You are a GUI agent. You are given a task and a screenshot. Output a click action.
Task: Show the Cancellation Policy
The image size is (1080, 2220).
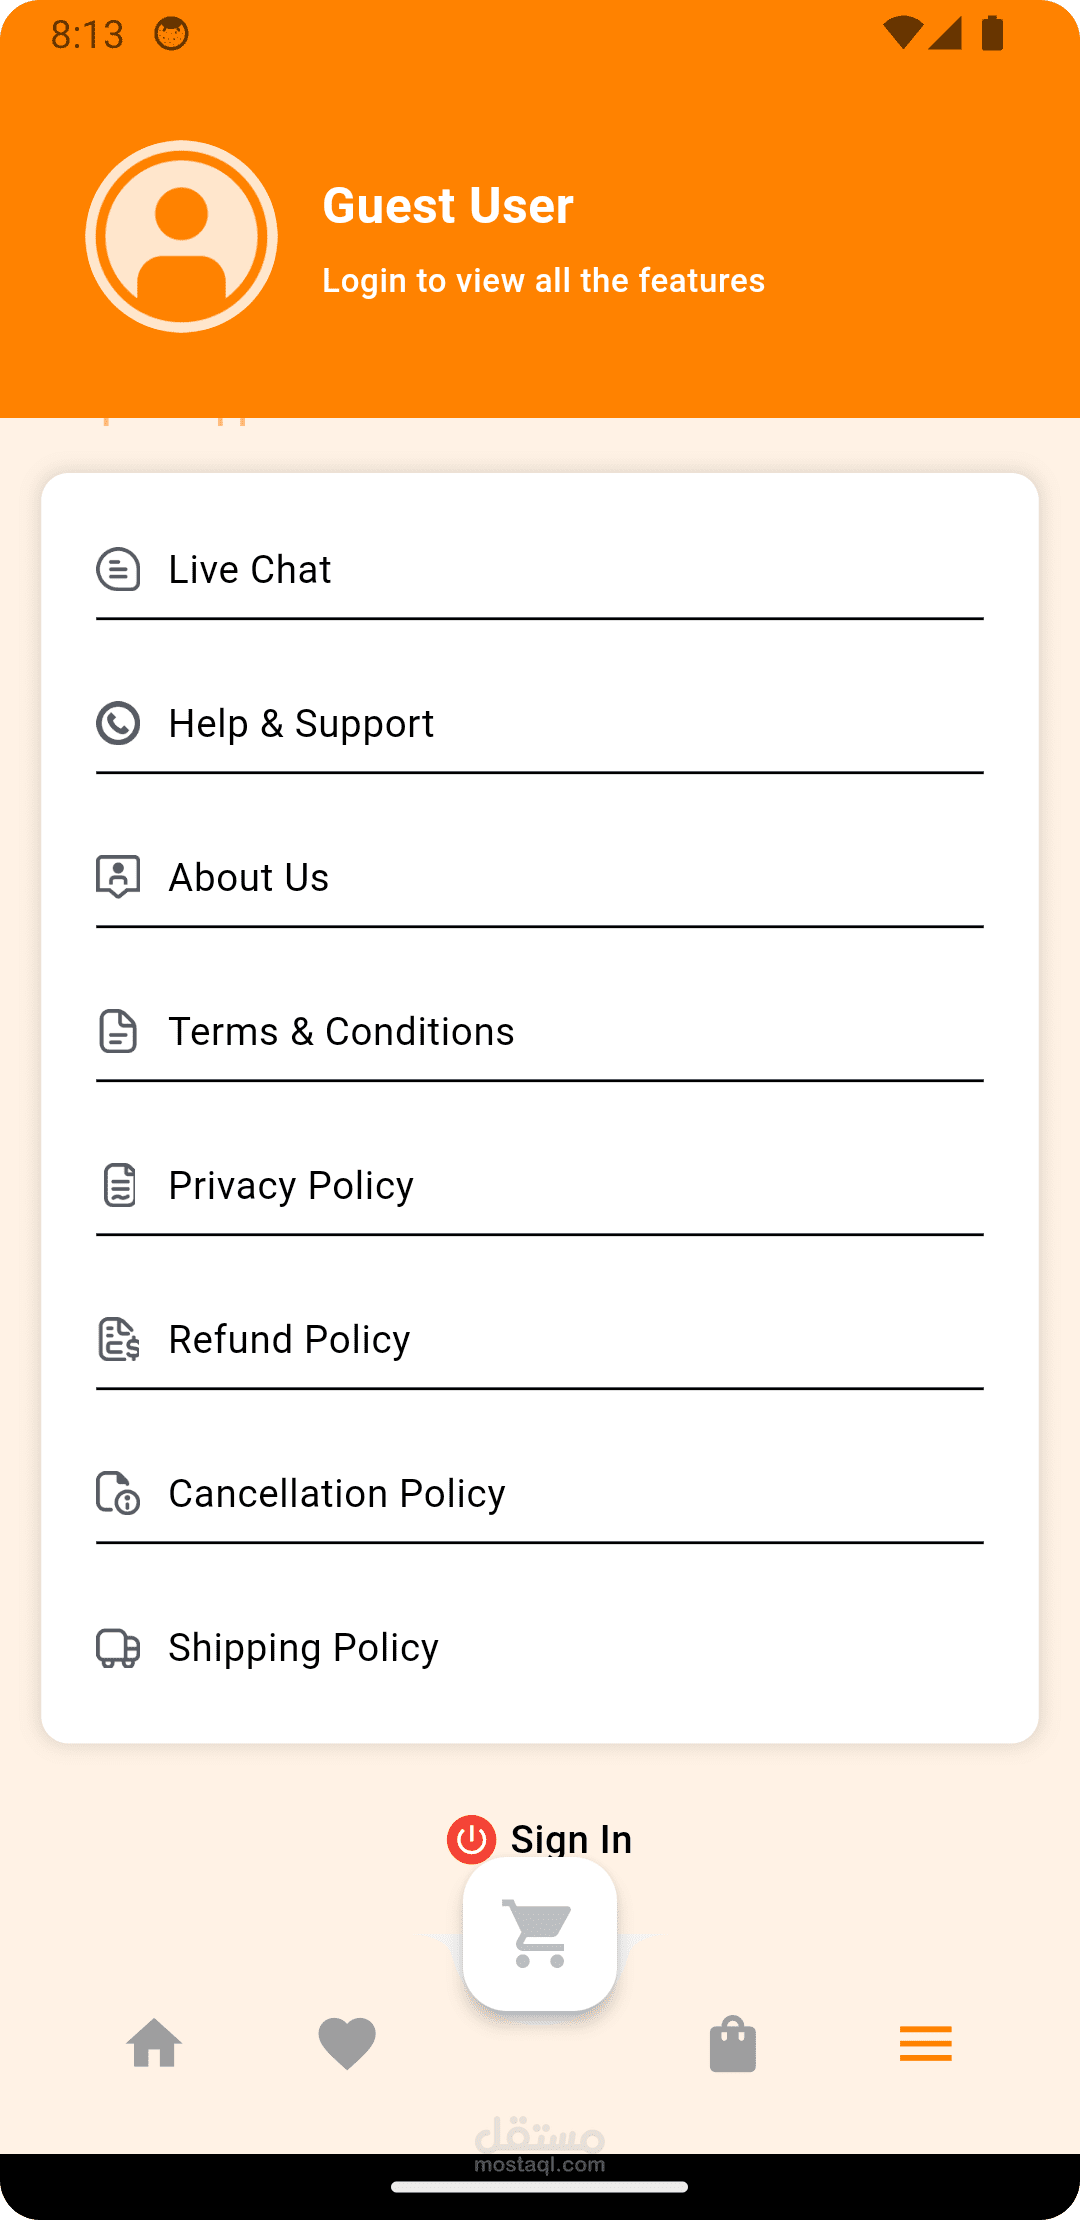point(337,1494)
